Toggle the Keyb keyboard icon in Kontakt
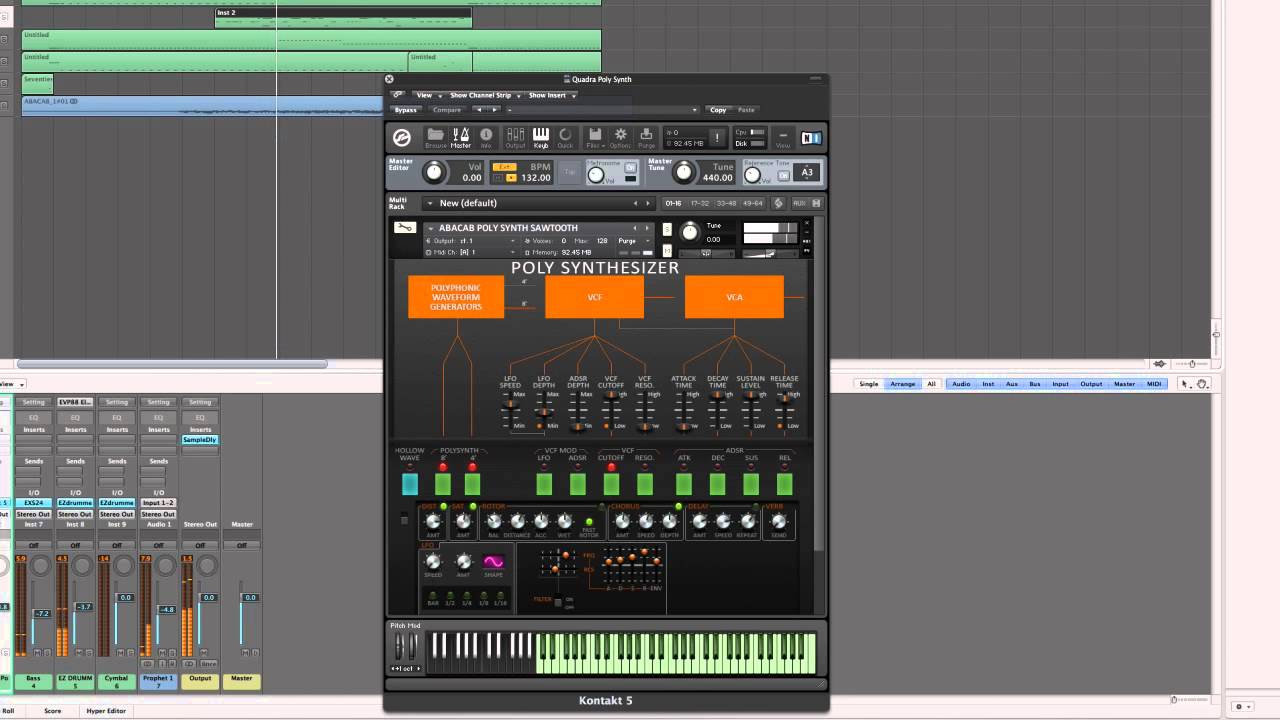Viewport: 1280px width, 720px height. click(x=541, y=137)
